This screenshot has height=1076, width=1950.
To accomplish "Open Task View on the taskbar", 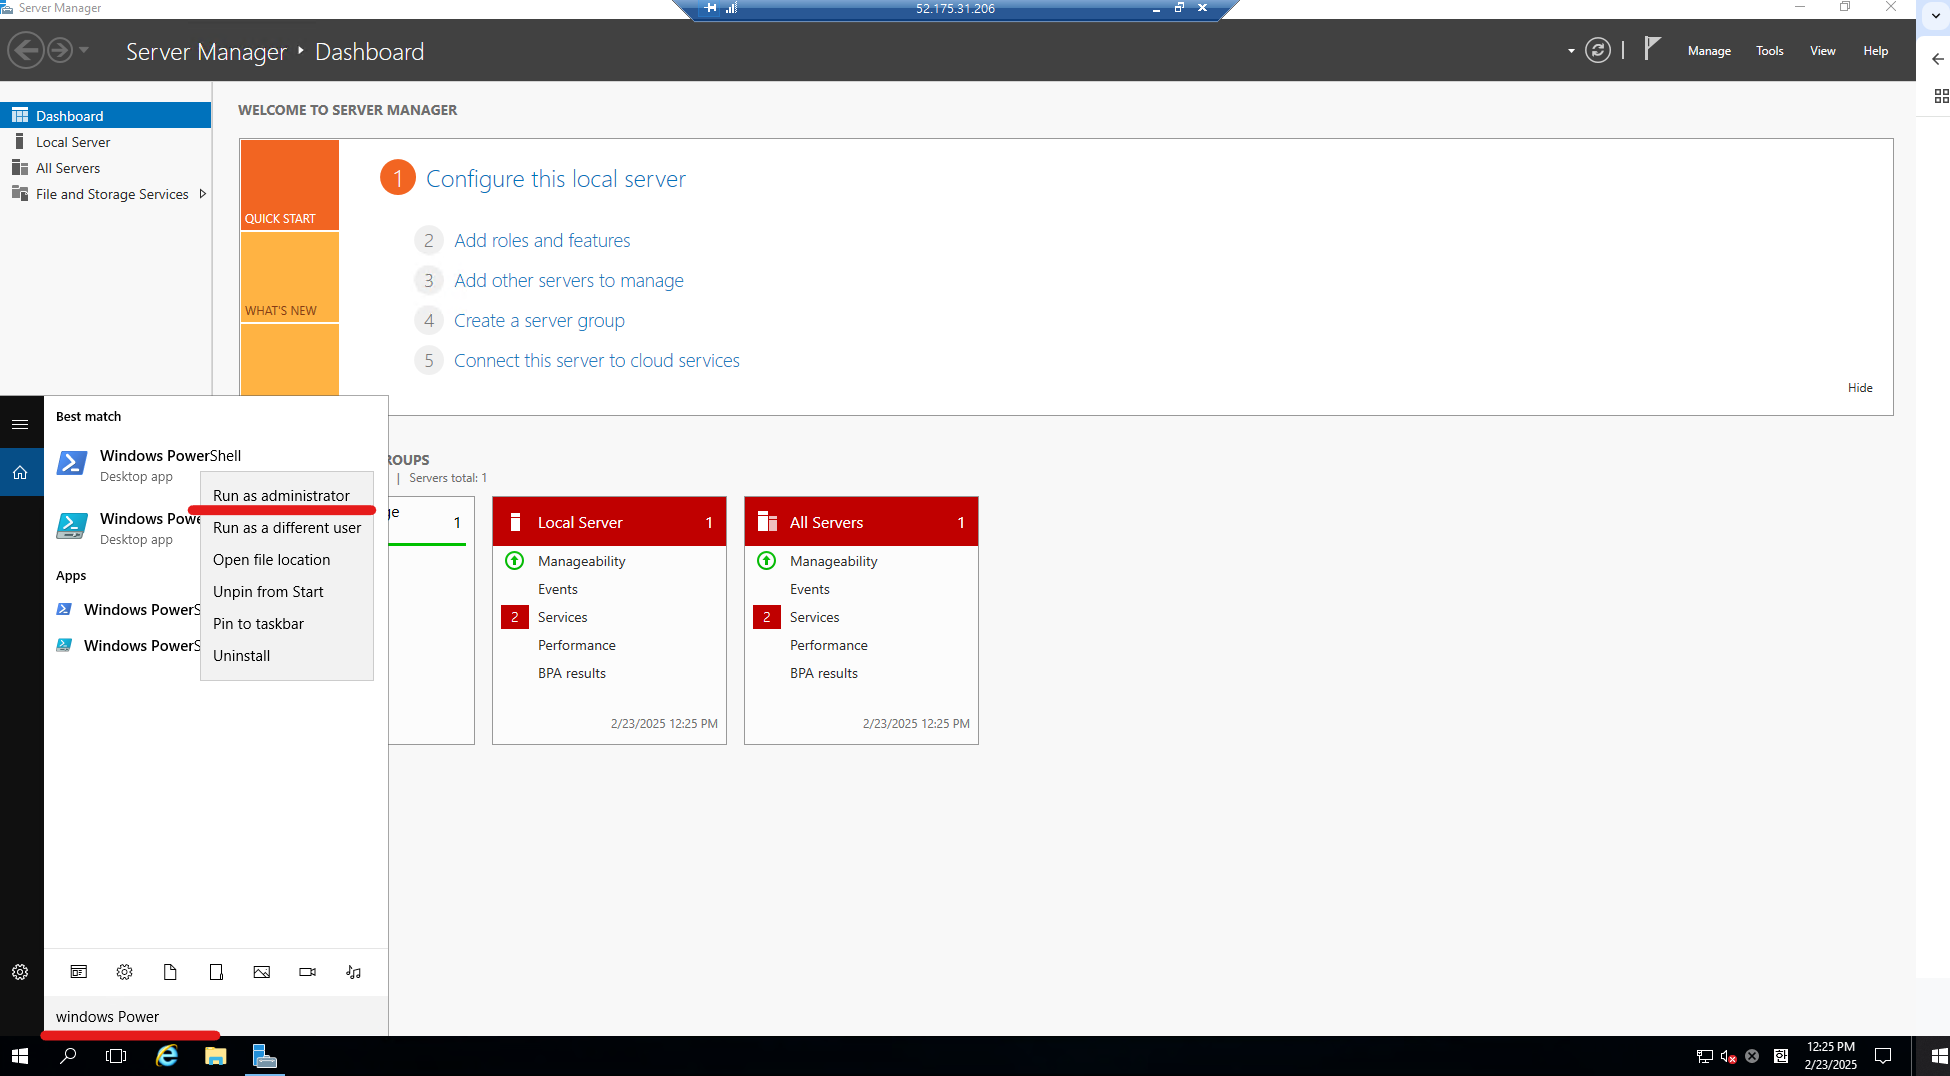I will pyautogui.click(x=116, y=1056).
